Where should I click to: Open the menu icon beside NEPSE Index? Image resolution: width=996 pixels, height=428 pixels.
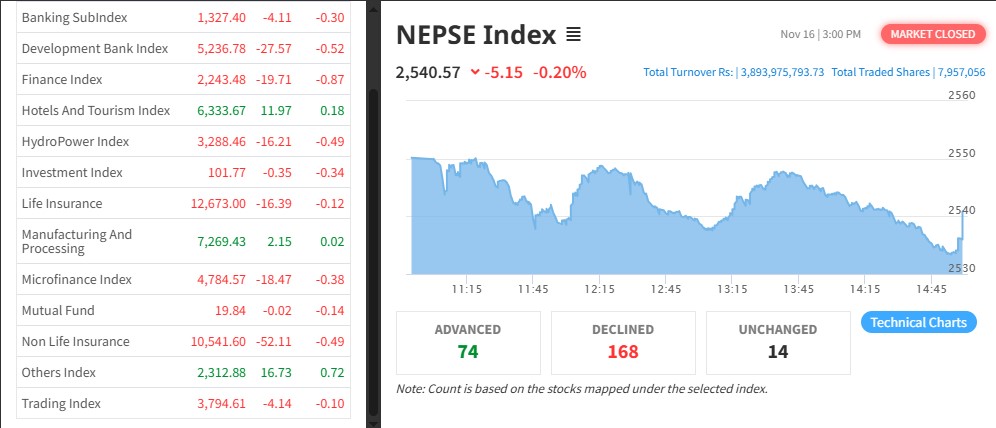(573, 35)
